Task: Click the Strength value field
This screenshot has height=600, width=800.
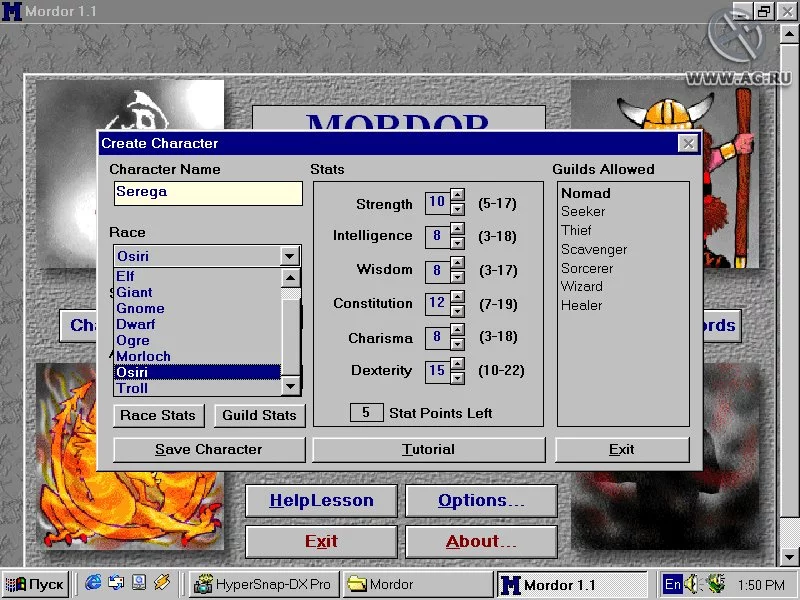Action: [437, 202]
